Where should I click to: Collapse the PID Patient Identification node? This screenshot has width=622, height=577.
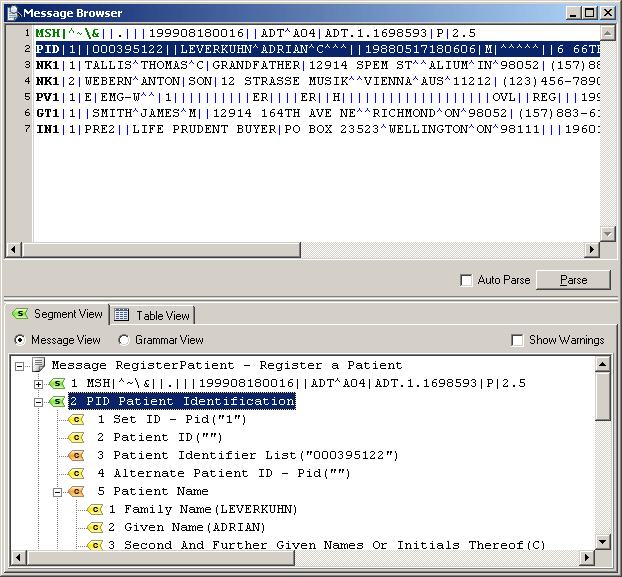(x=38, y=403)
